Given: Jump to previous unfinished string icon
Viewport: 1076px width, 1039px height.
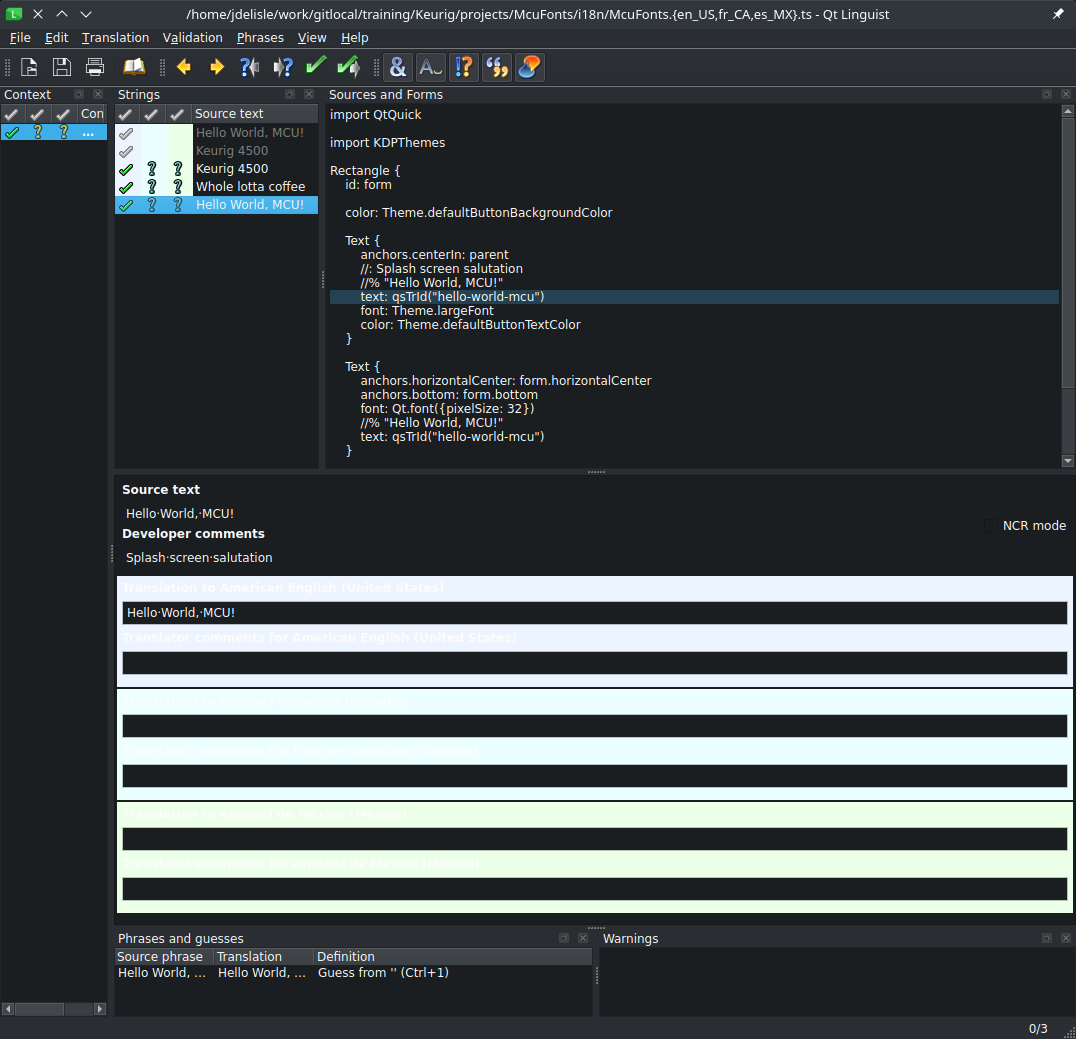Looking at the screenshot, I should [x=249, y=67].
